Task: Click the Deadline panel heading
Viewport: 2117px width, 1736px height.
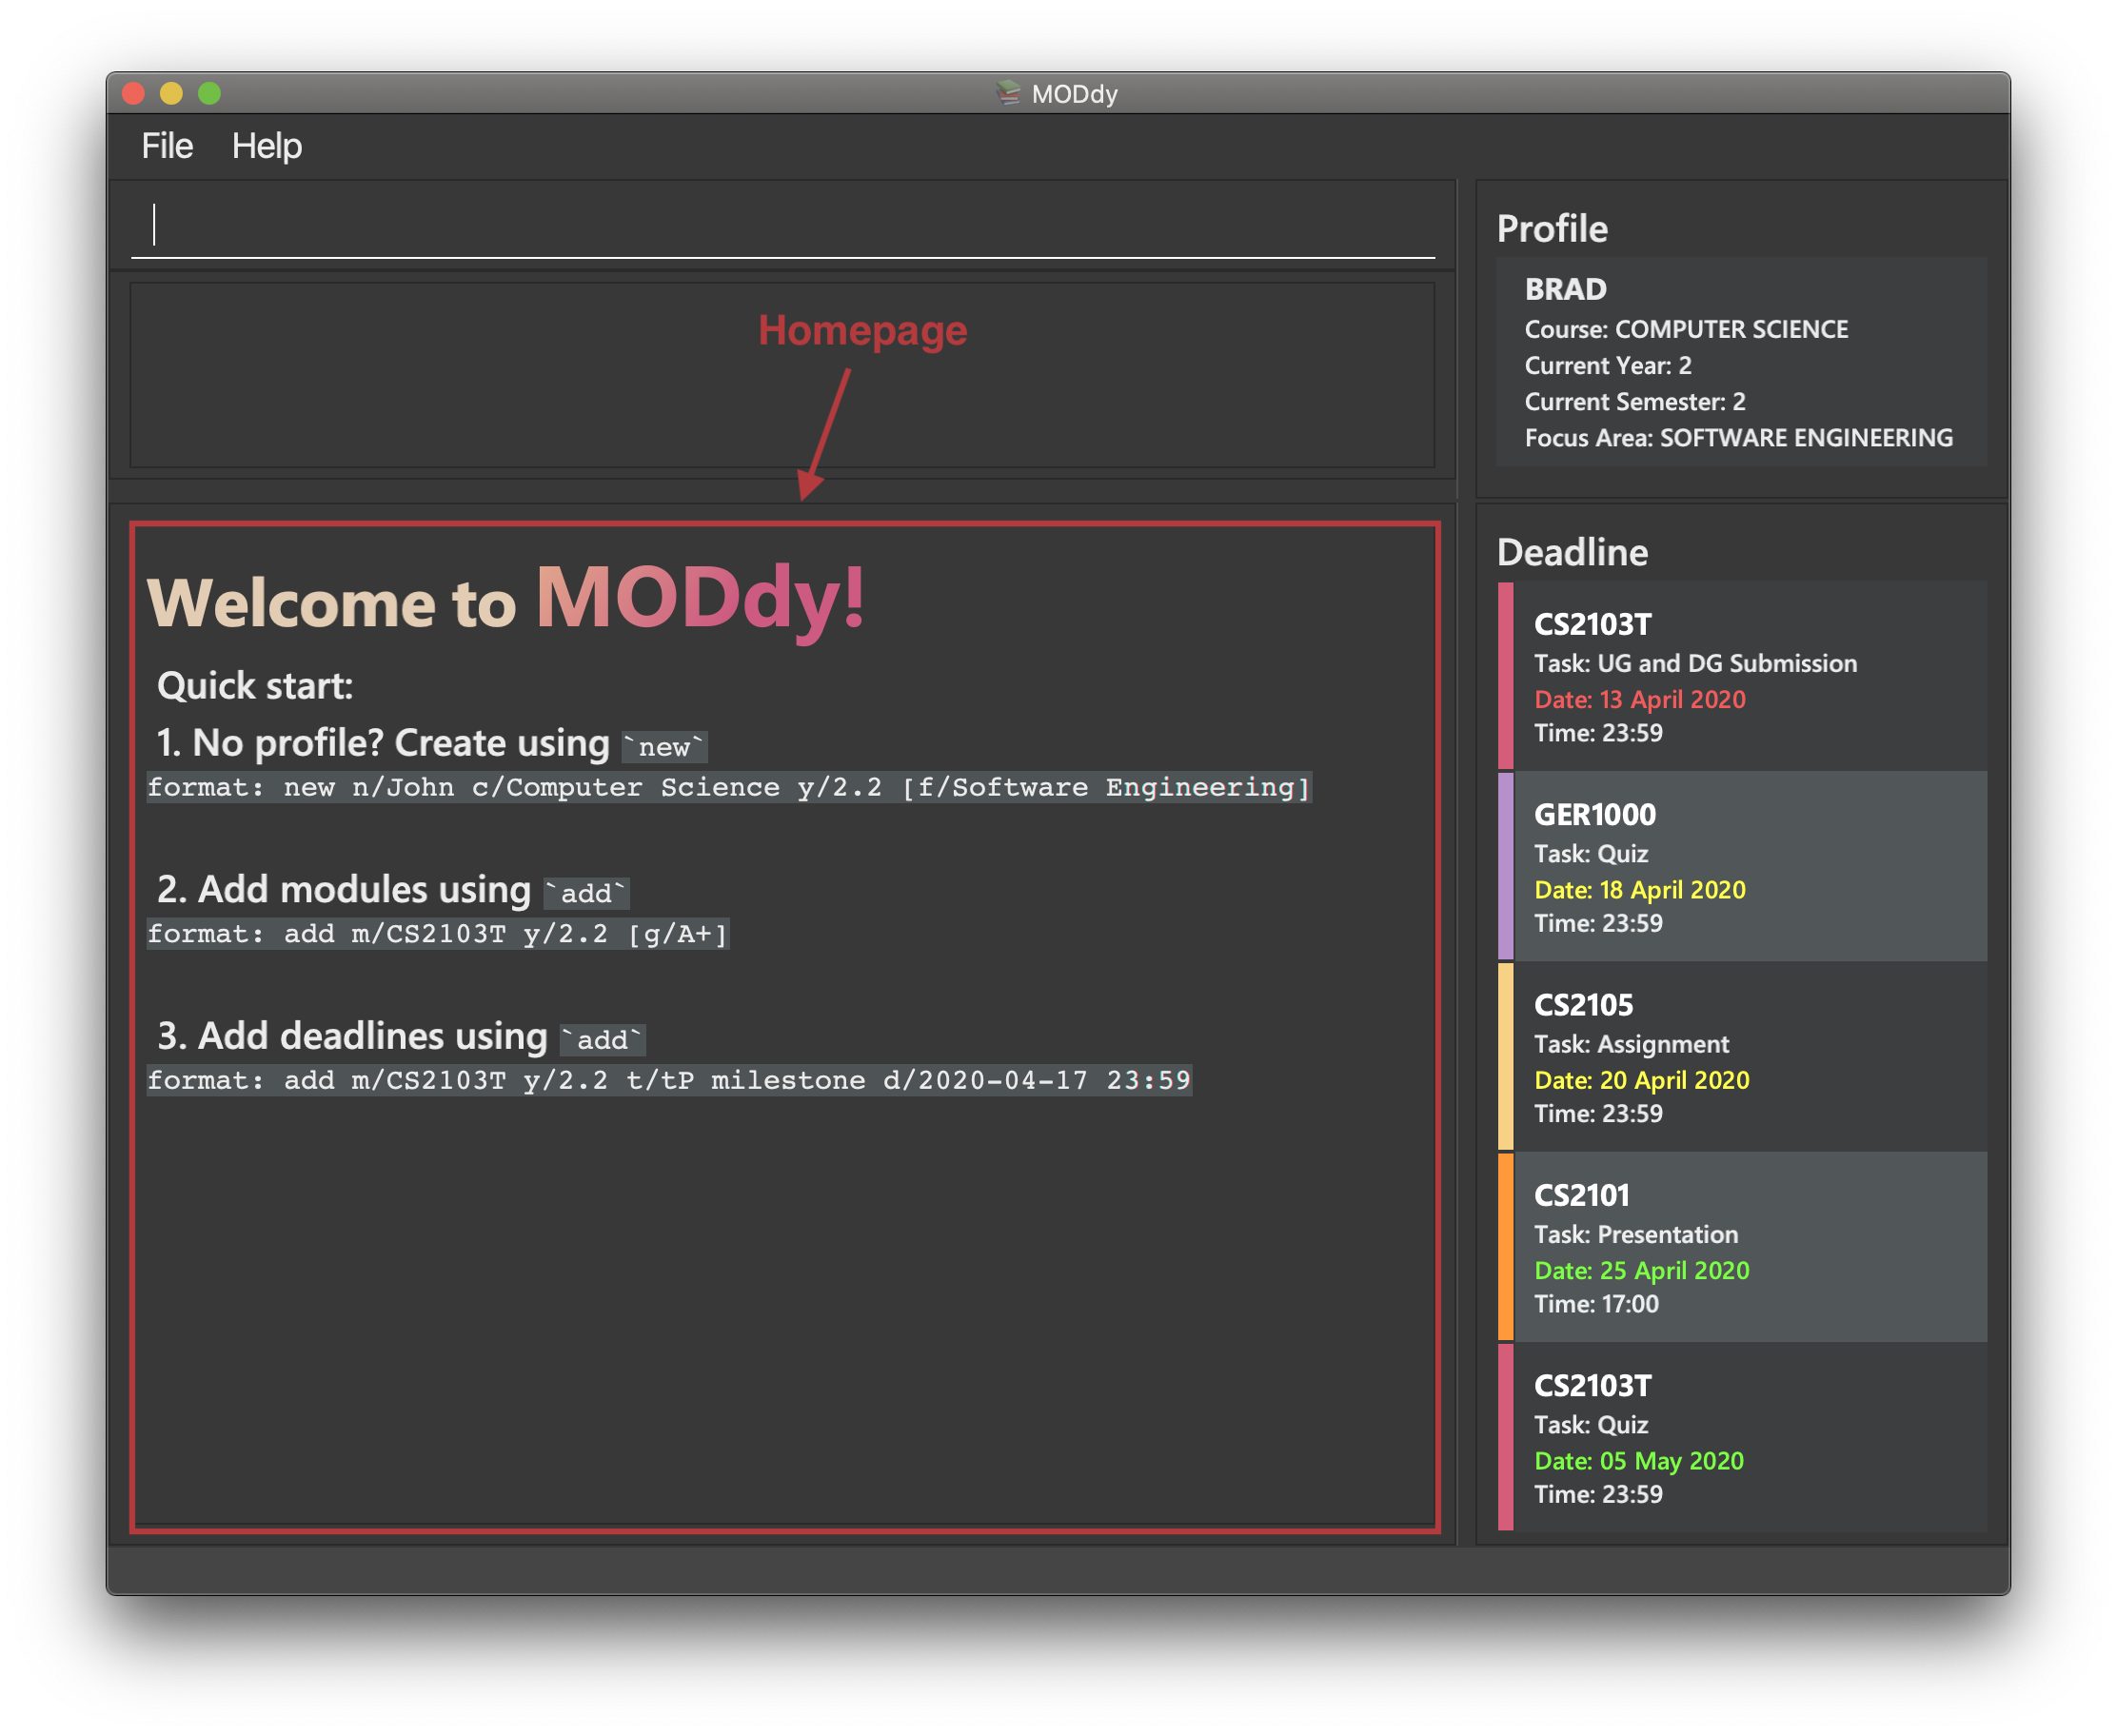Action: [1572, 552]
